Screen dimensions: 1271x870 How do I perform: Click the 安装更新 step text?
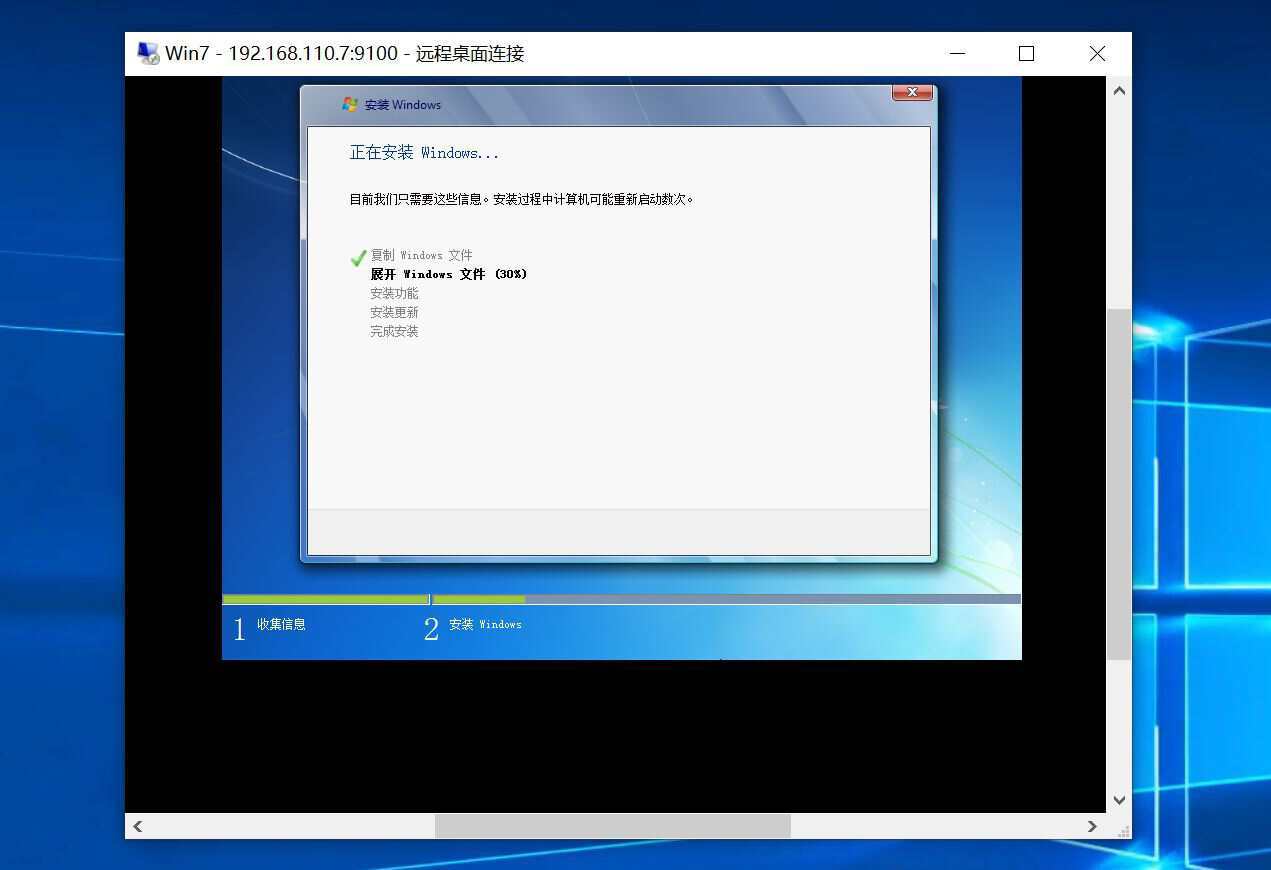coord(394,312)
